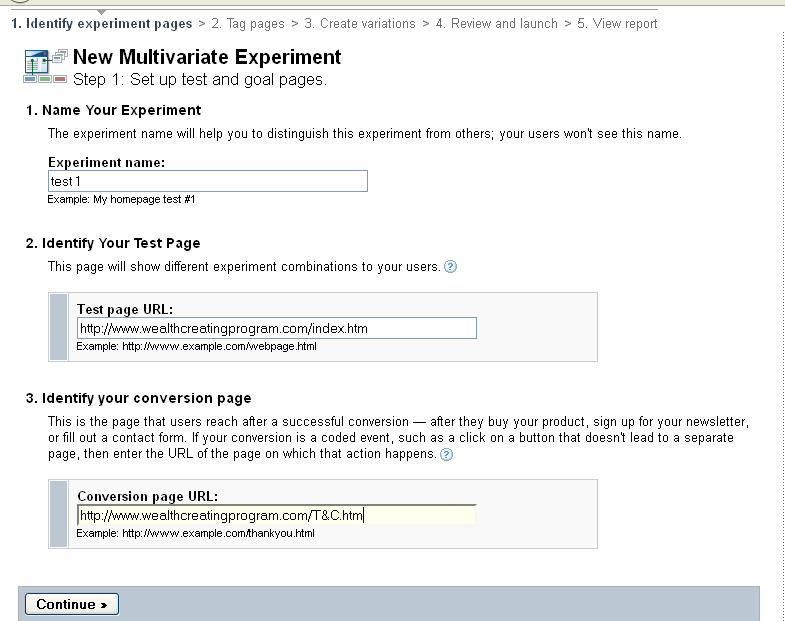Click the 'Experiment name:' label
Screen dimensions: 785x621
106,162
